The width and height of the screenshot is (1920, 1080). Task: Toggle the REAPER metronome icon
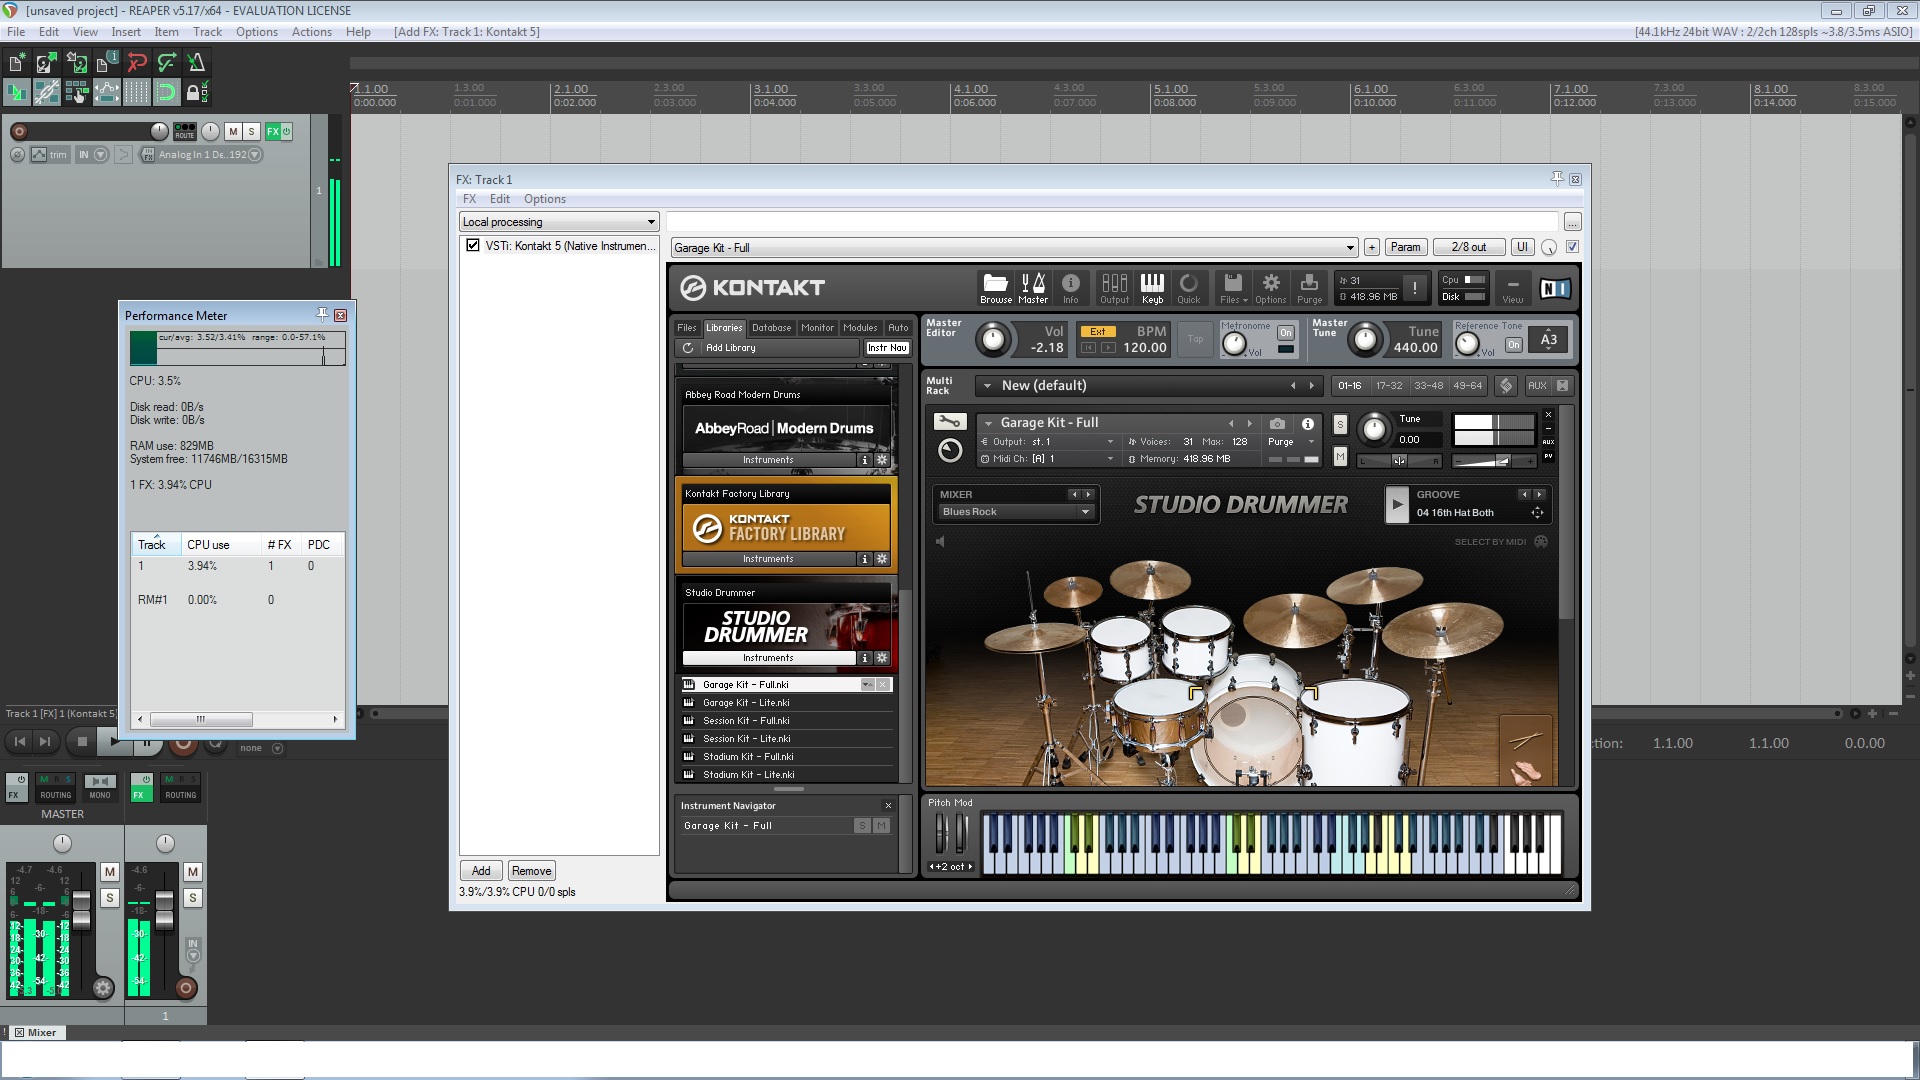point(196,63)
